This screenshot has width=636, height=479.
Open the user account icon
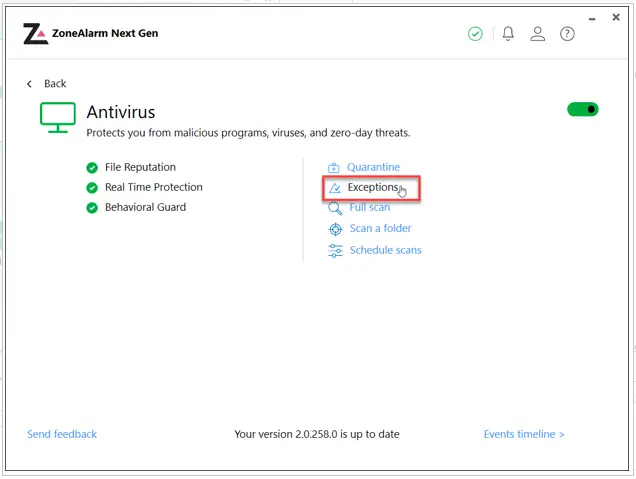(x=537, y=34)
